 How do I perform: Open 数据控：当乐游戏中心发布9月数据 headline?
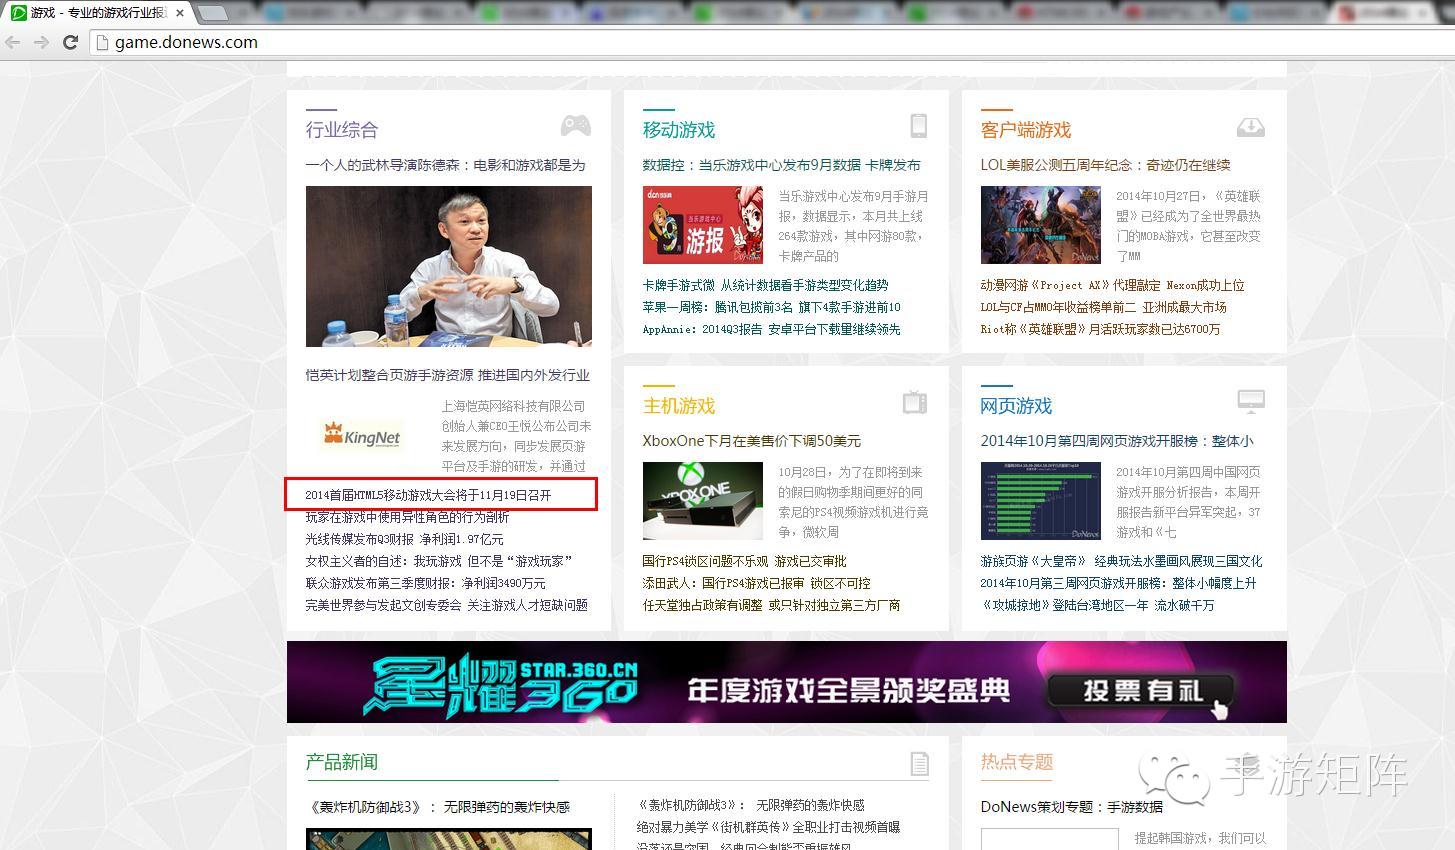pos(782,165)
